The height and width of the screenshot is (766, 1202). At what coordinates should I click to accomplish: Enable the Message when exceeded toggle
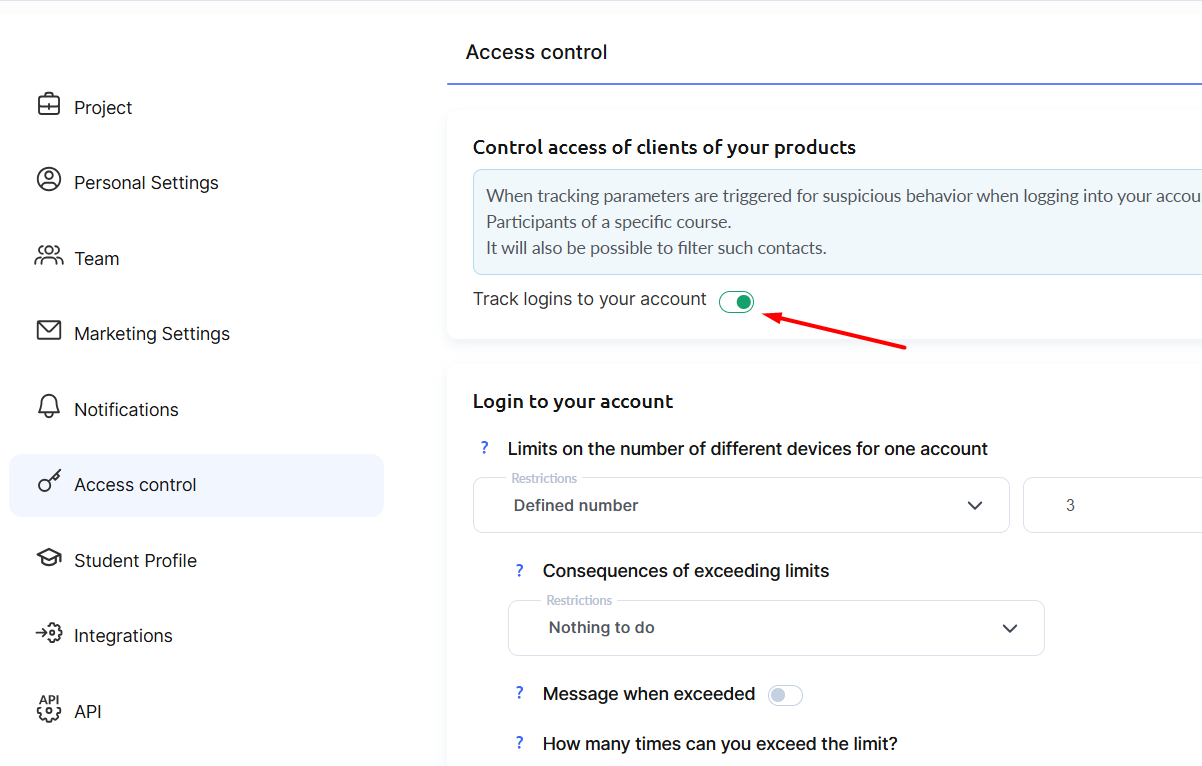coord(785,695)
